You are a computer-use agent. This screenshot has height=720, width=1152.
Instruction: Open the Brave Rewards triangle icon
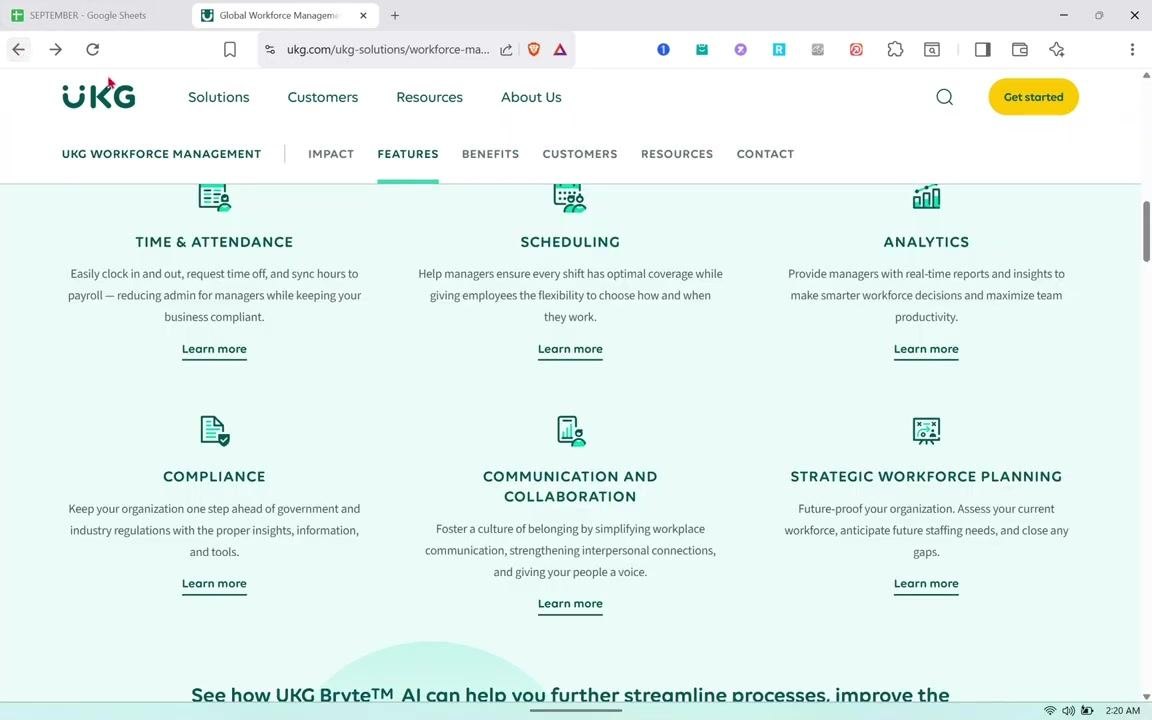pyautogui.click(x=560, y=49)
